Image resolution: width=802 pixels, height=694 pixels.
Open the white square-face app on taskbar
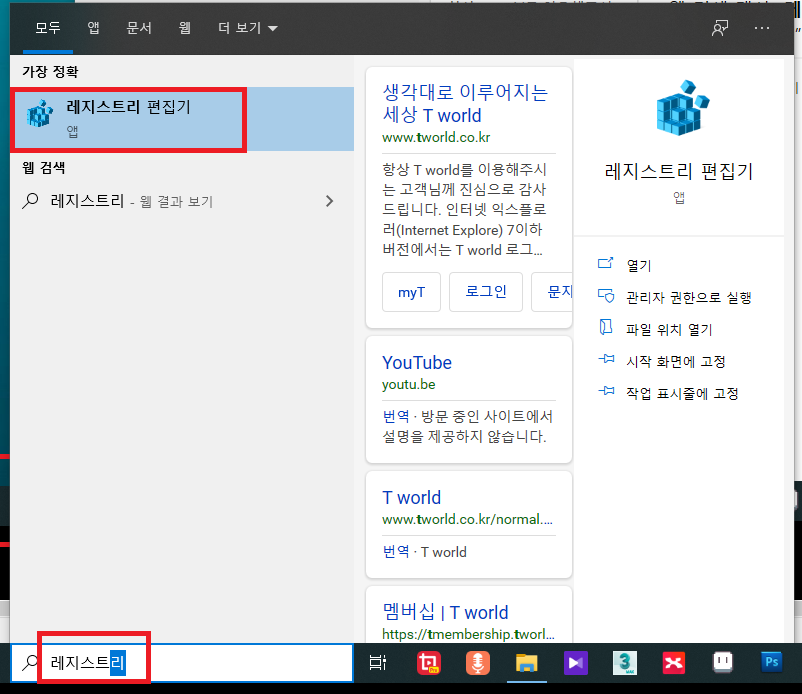coord(723,662)
